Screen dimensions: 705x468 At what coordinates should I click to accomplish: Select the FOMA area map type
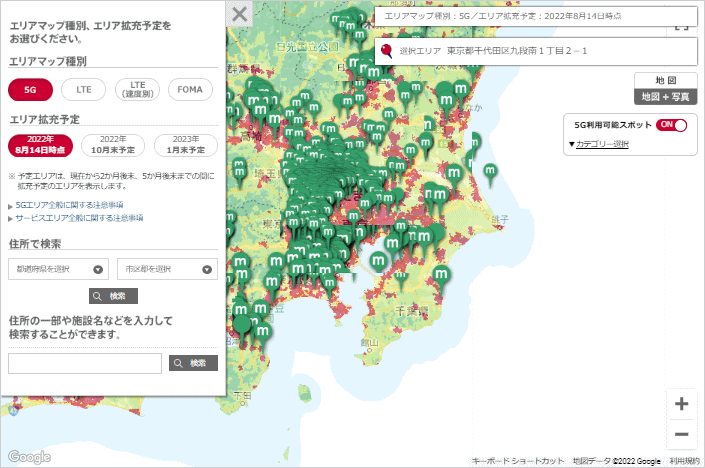pos(190,89)
